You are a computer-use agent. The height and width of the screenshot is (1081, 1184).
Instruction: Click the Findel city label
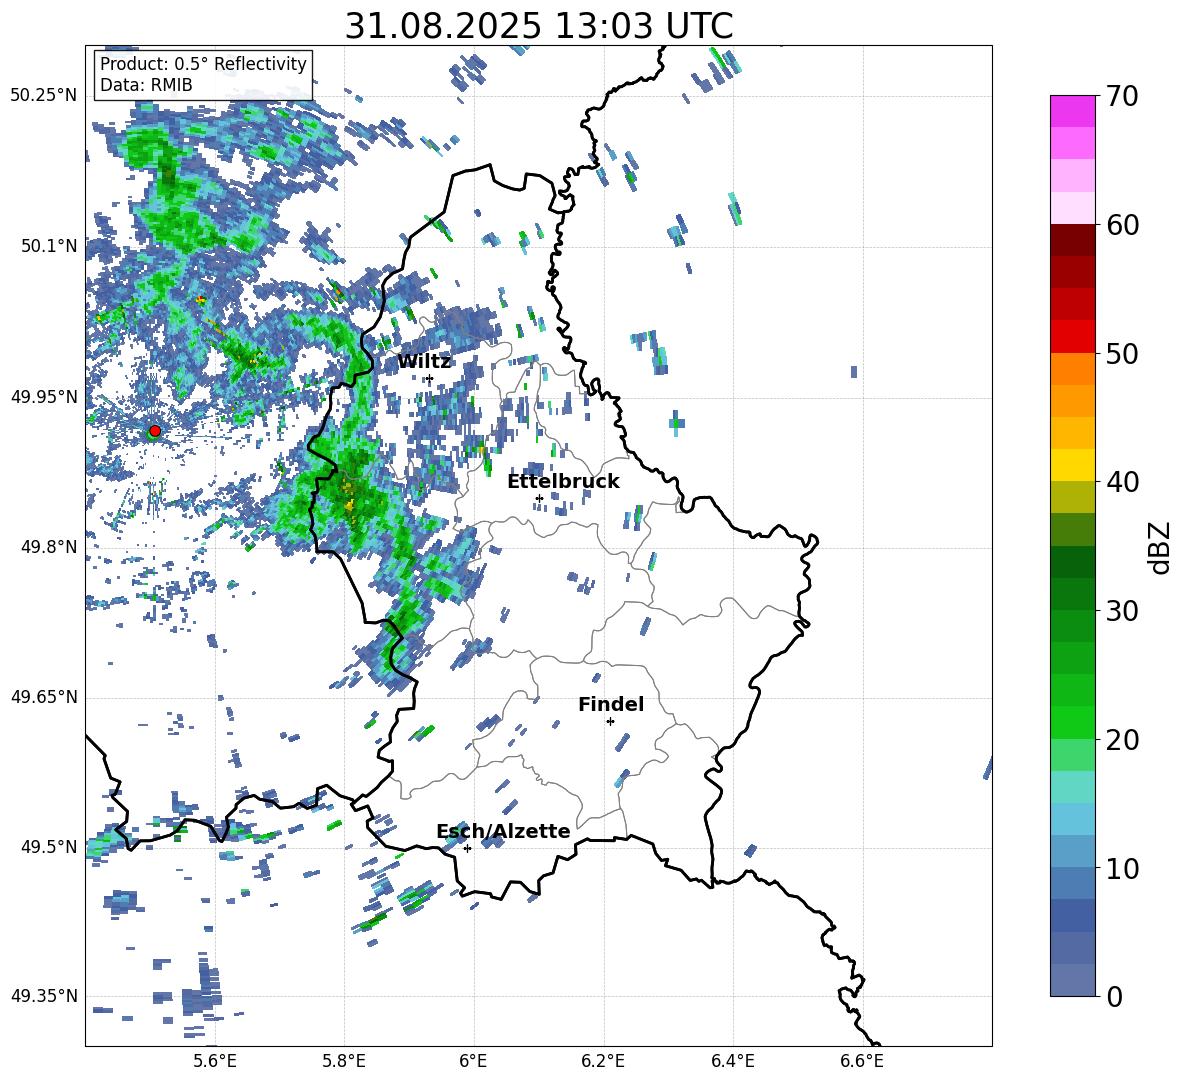(x=611, y=704)
